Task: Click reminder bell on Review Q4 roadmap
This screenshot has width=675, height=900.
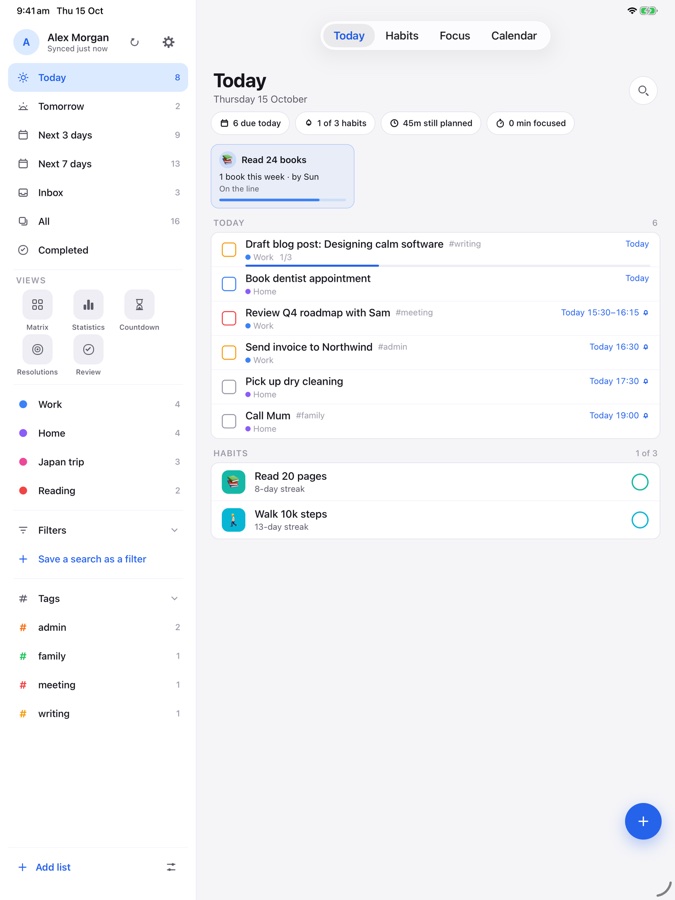Action: [646, 313]
